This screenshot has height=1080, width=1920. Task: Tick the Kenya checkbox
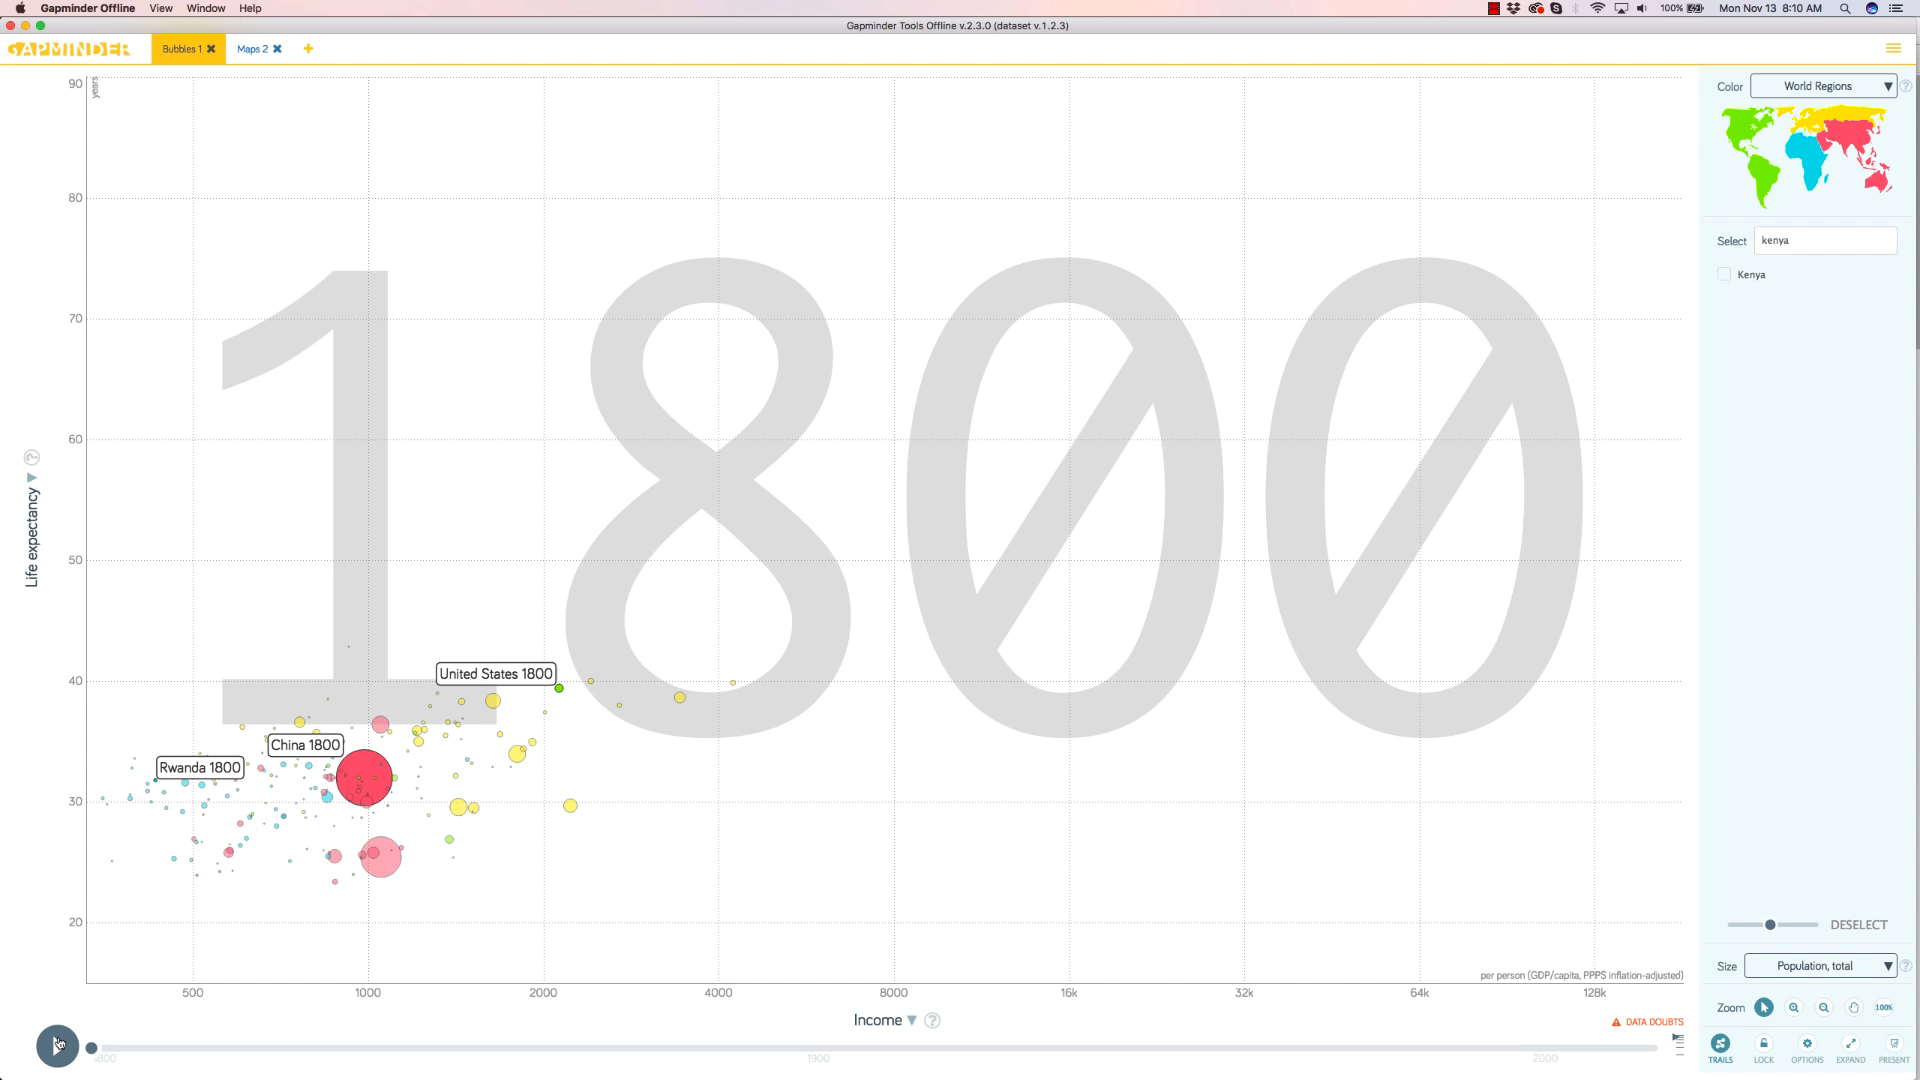click(x=1724, y=274)
